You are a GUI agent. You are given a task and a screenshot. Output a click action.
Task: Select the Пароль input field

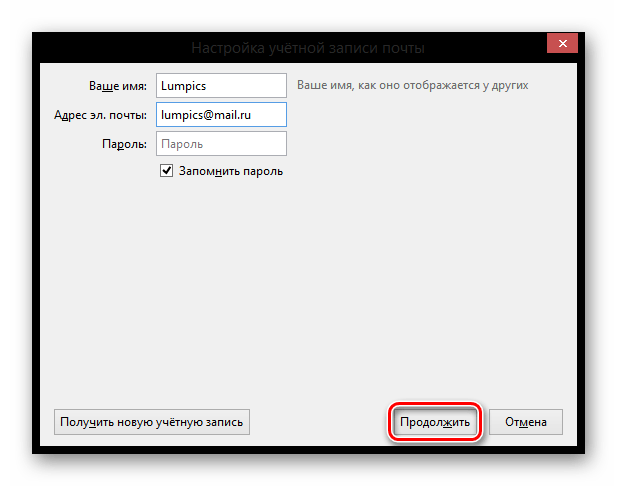point(221,144)
